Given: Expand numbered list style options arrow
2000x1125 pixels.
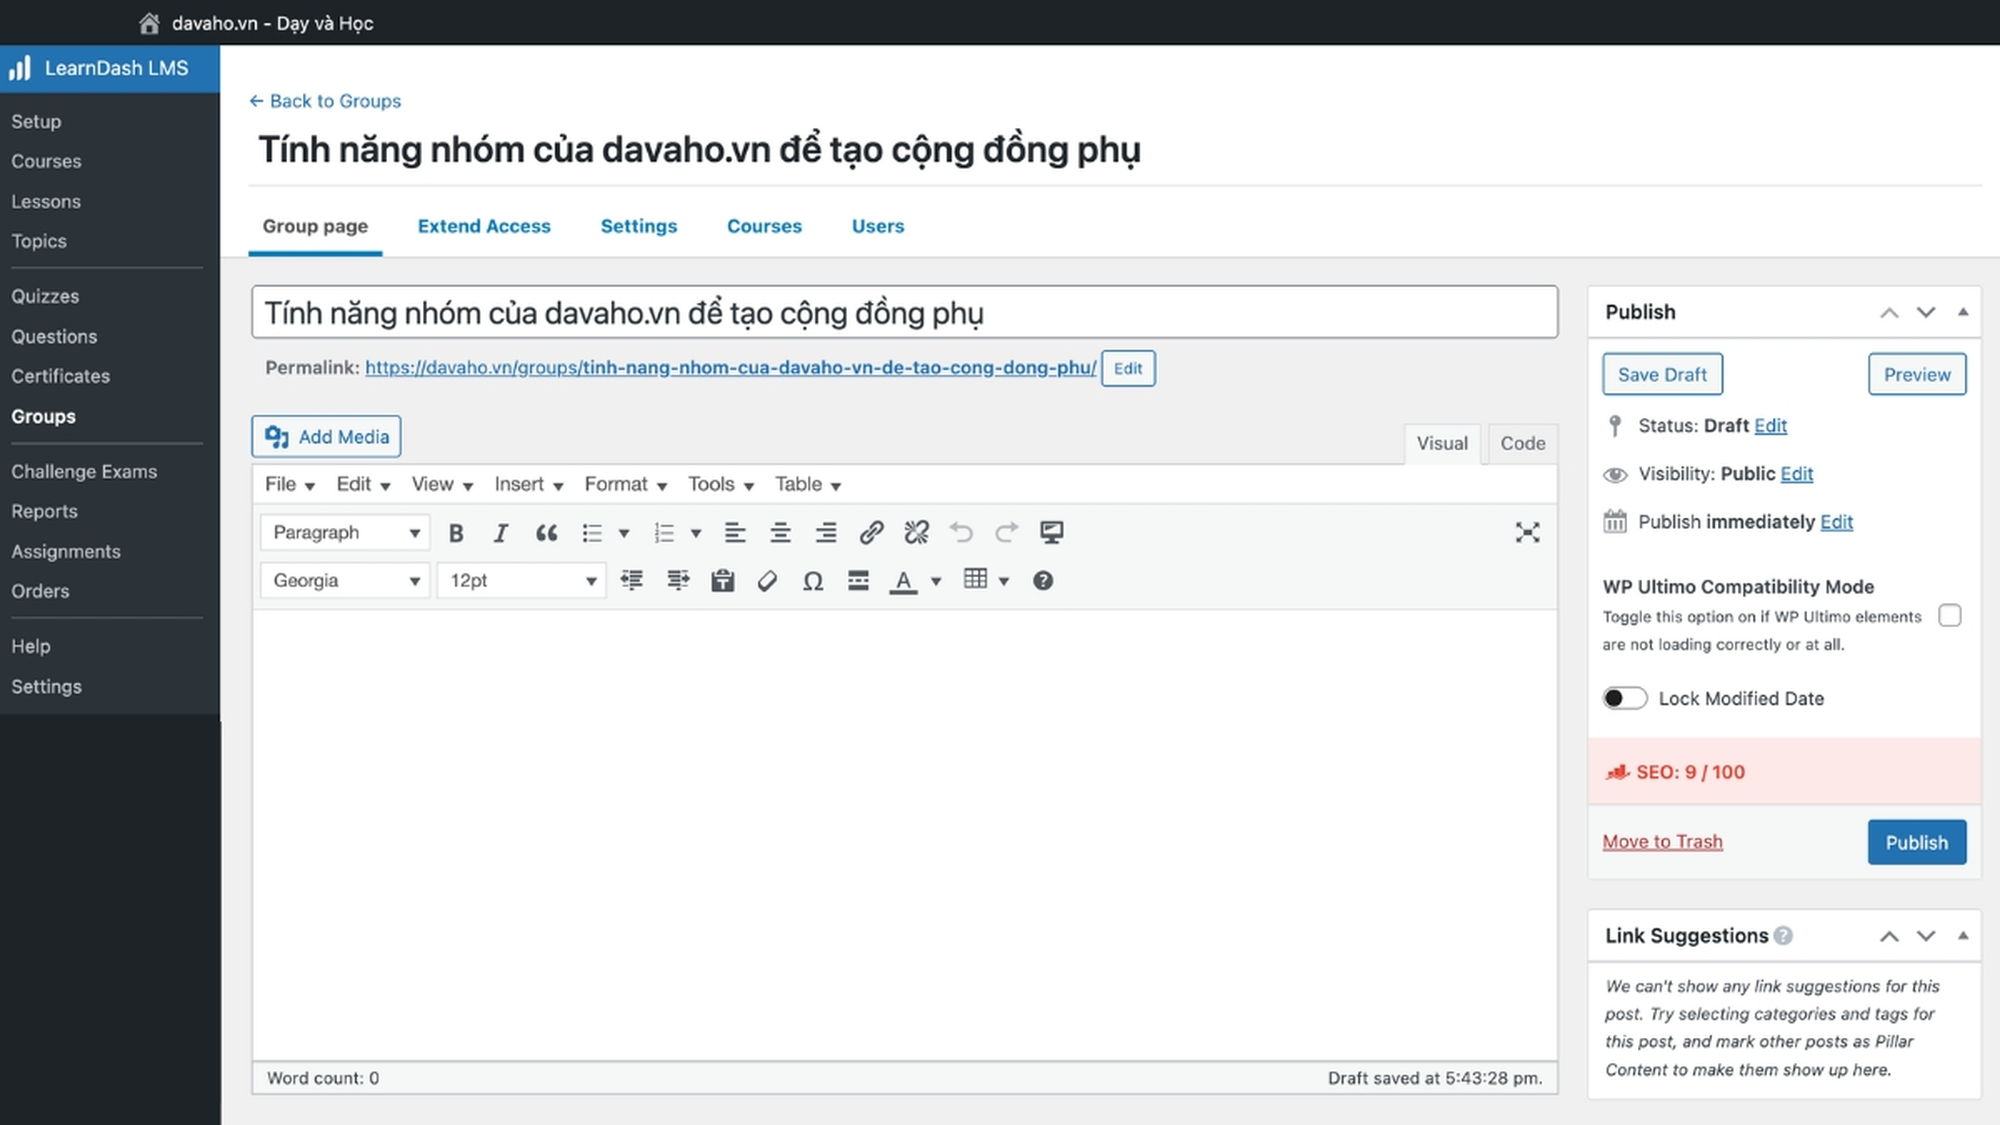Looking at the screenshot, I should [x=696, y=533].
